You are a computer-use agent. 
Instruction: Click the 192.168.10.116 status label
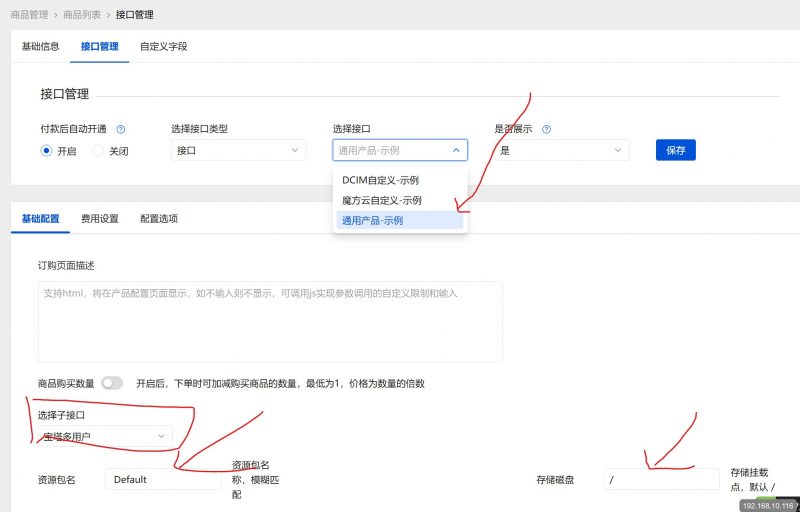[x=768, y=506]
